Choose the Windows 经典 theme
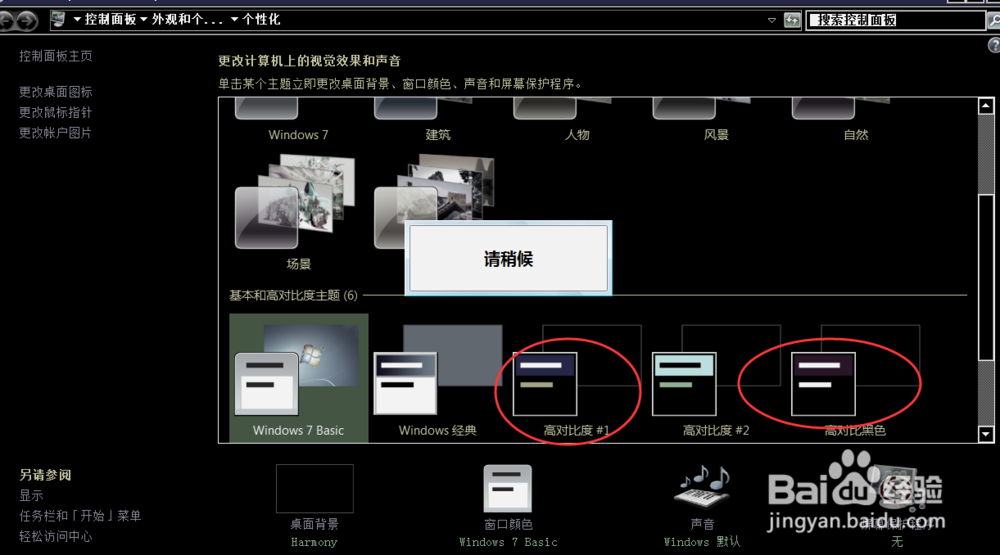Image resolution: width=1000 pixels, height=555 pixels. pos(438,380)
